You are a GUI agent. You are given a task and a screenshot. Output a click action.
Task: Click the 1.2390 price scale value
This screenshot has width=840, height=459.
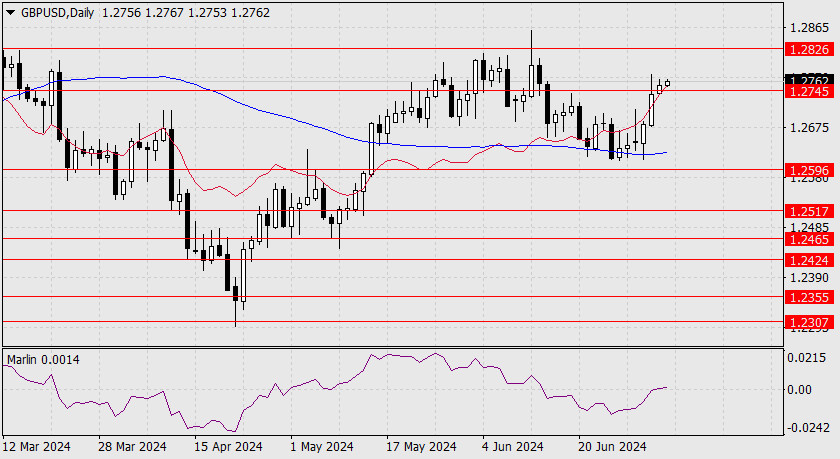pos(809,277)
